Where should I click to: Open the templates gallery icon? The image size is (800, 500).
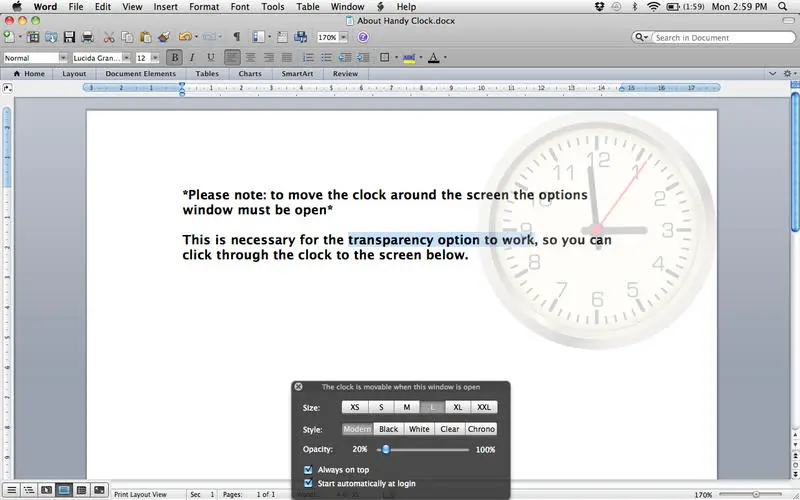point(33,37)
